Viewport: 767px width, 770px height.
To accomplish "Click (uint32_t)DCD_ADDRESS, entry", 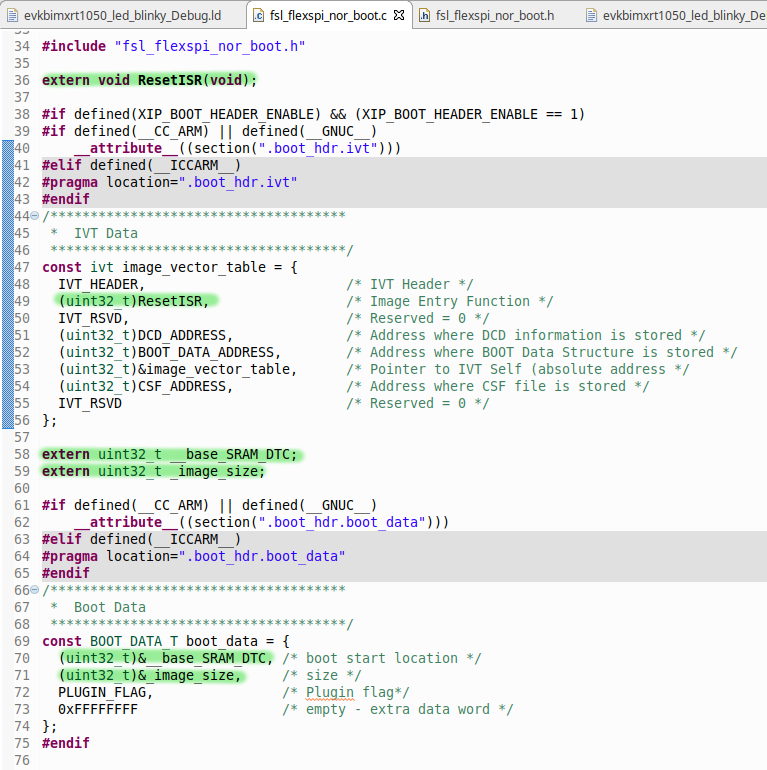I will point(145,335).
